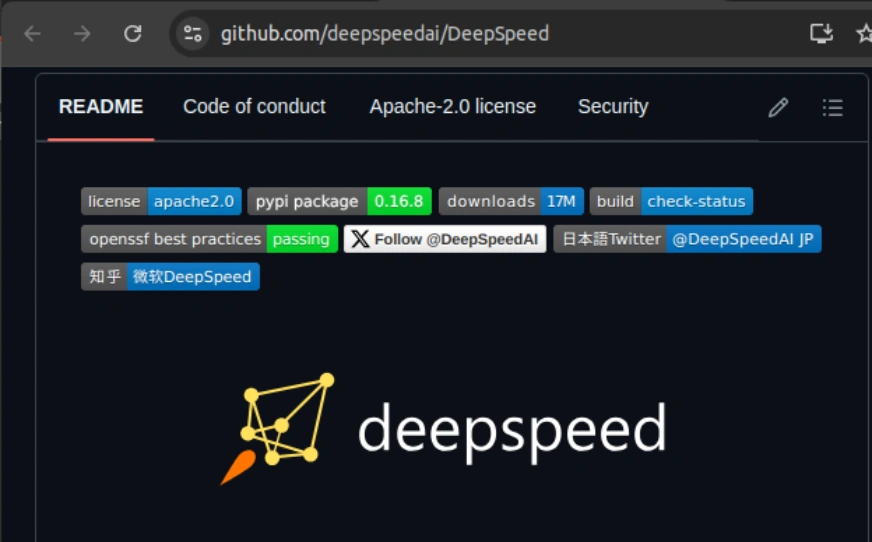This screenshot has height=542, width=872.
Task: Click openssf best practices passing badge
Action: [x=209, y=239]
